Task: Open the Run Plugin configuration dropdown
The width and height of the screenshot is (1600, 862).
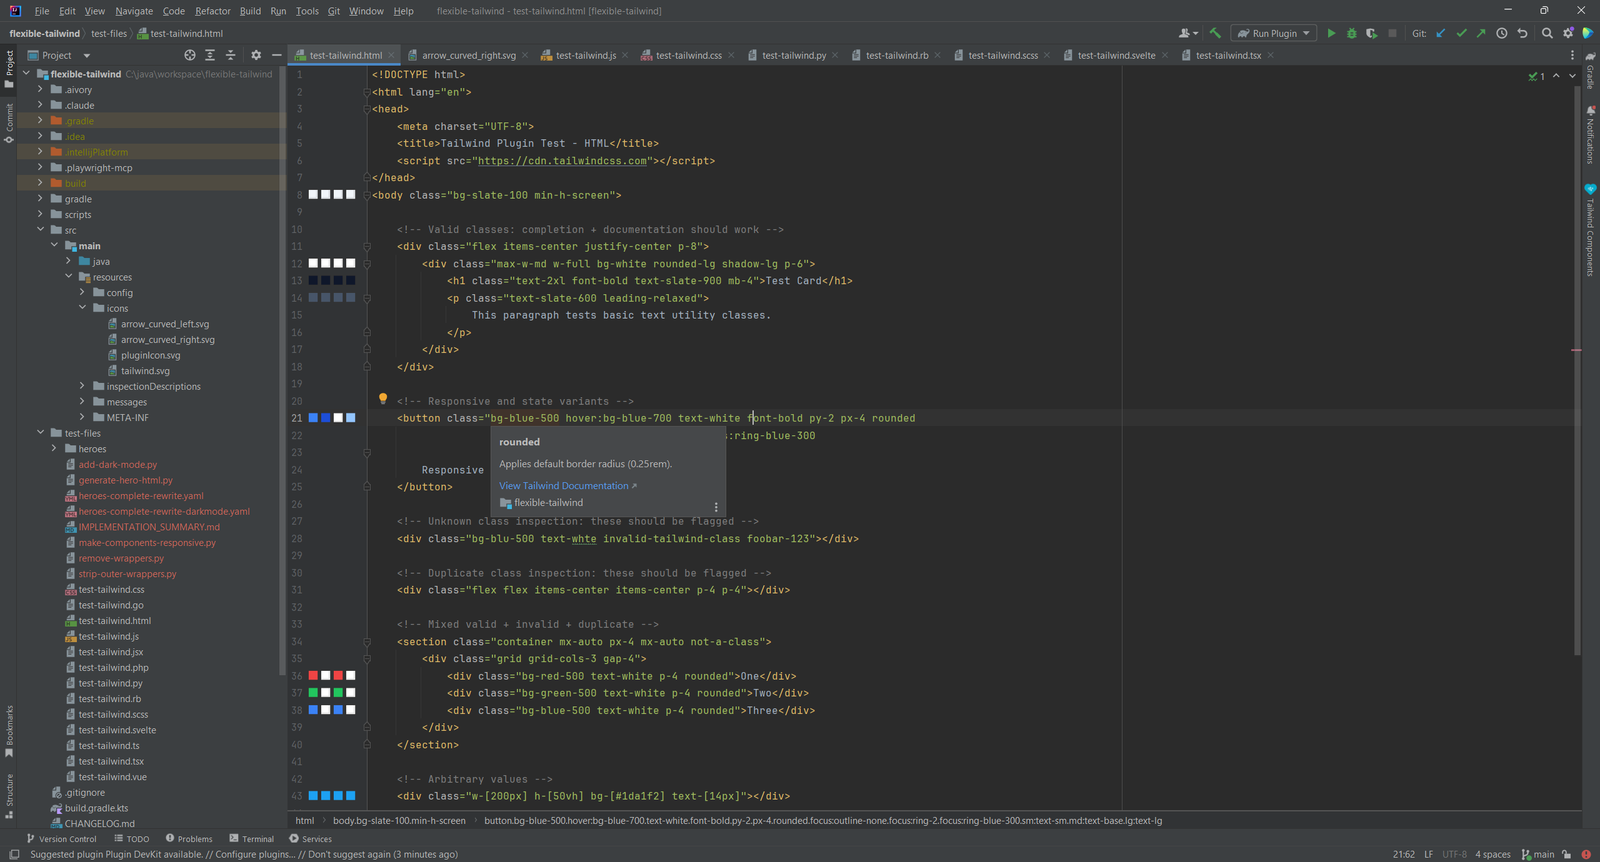Action: coord(1274,33)
